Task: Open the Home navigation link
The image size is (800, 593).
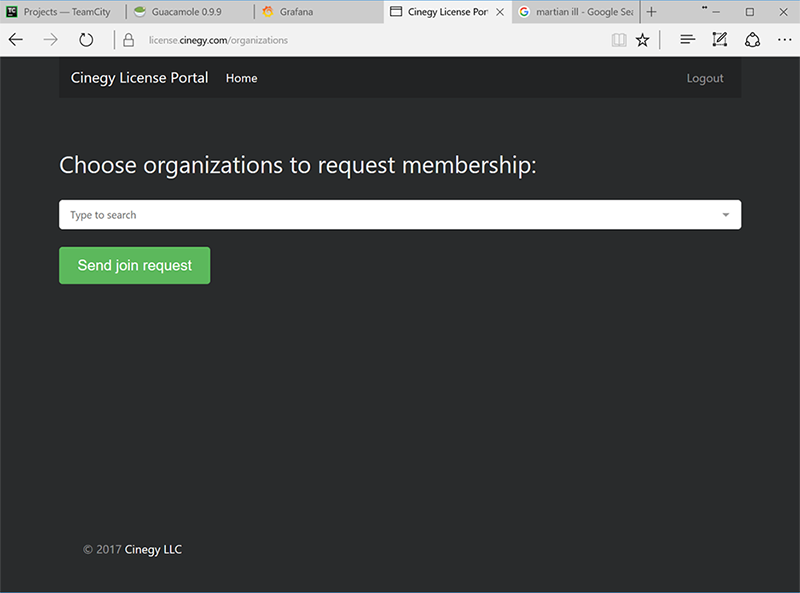Action: 241,78
